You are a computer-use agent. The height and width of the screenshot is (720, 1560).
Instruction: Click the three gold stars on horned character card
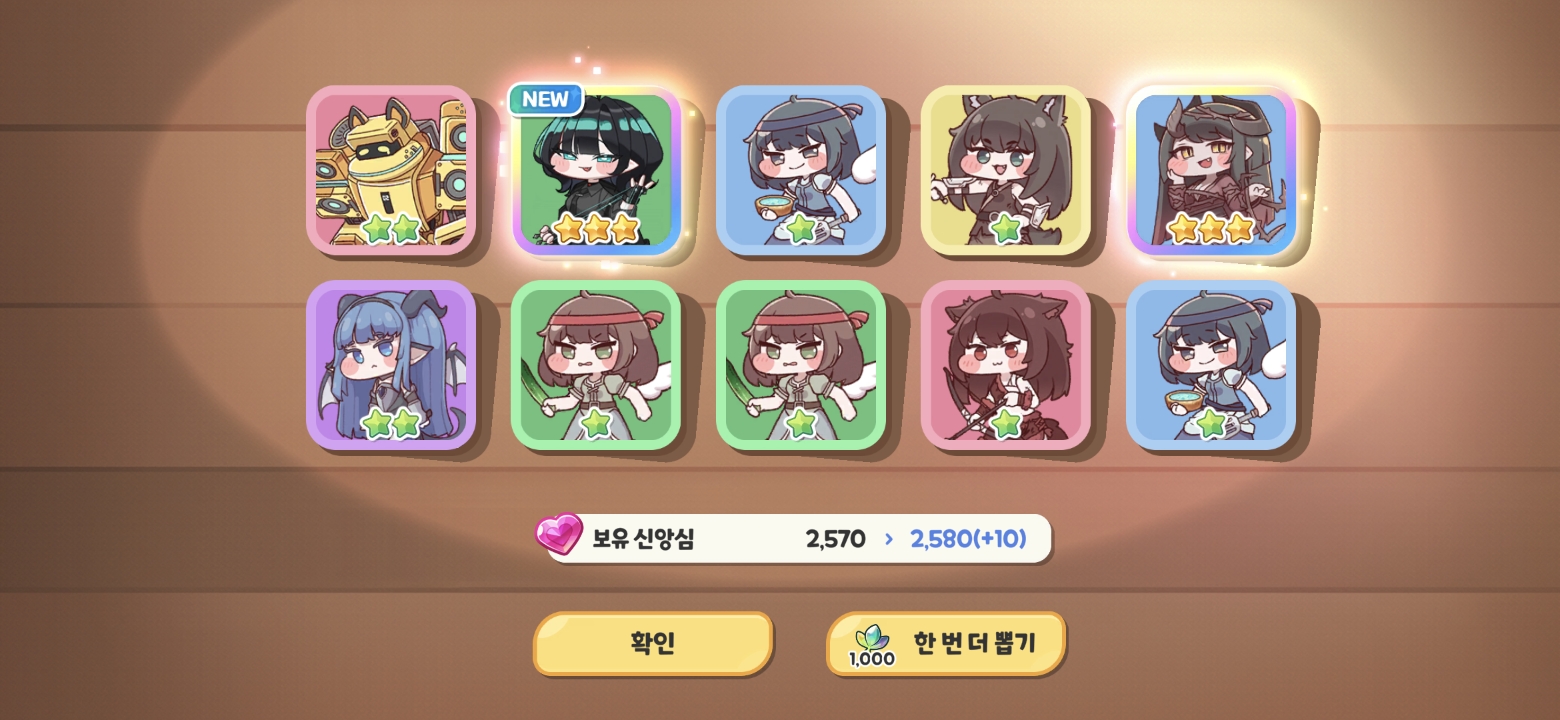coord(1211,228)
